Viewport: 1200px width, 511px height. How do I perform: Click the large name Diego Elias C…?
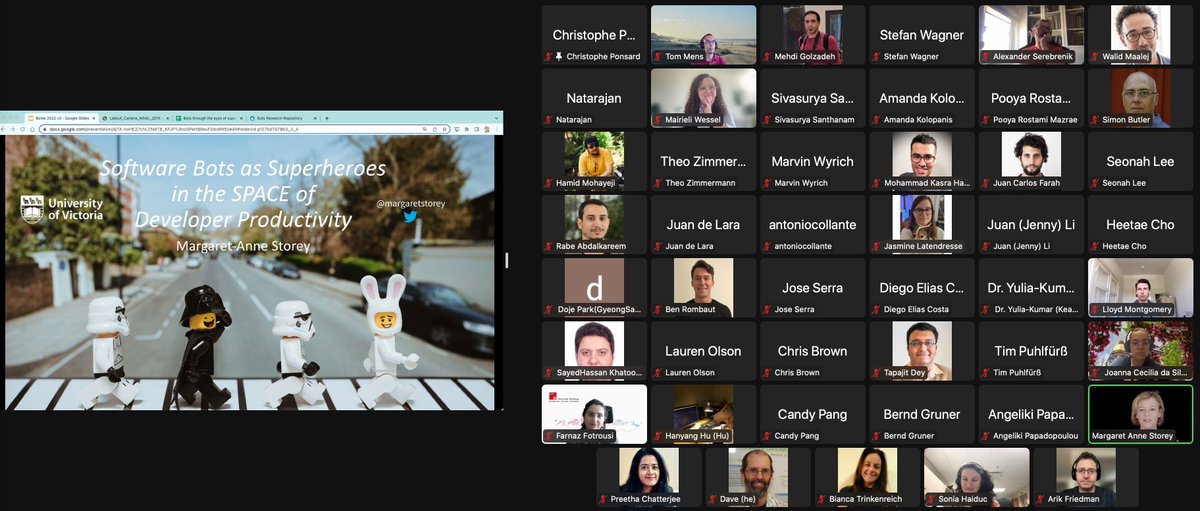point(922,288)
